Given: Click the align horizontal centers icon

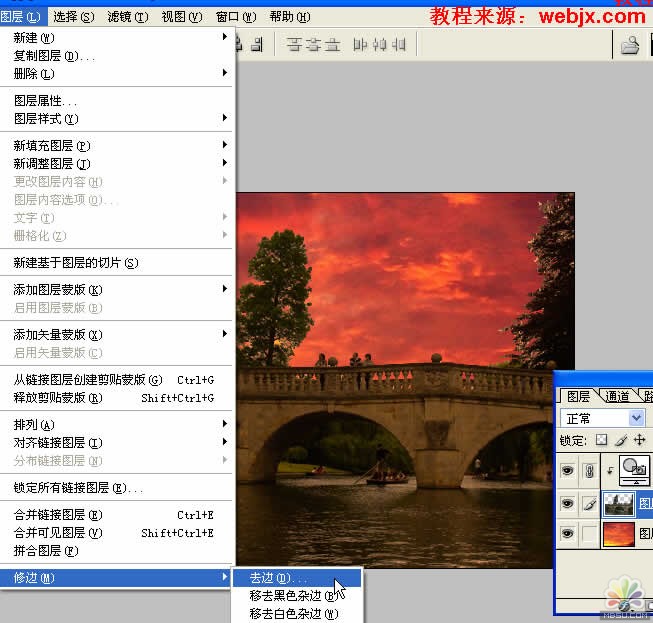Looking at the screenshot, I should [x=379, y=45].
